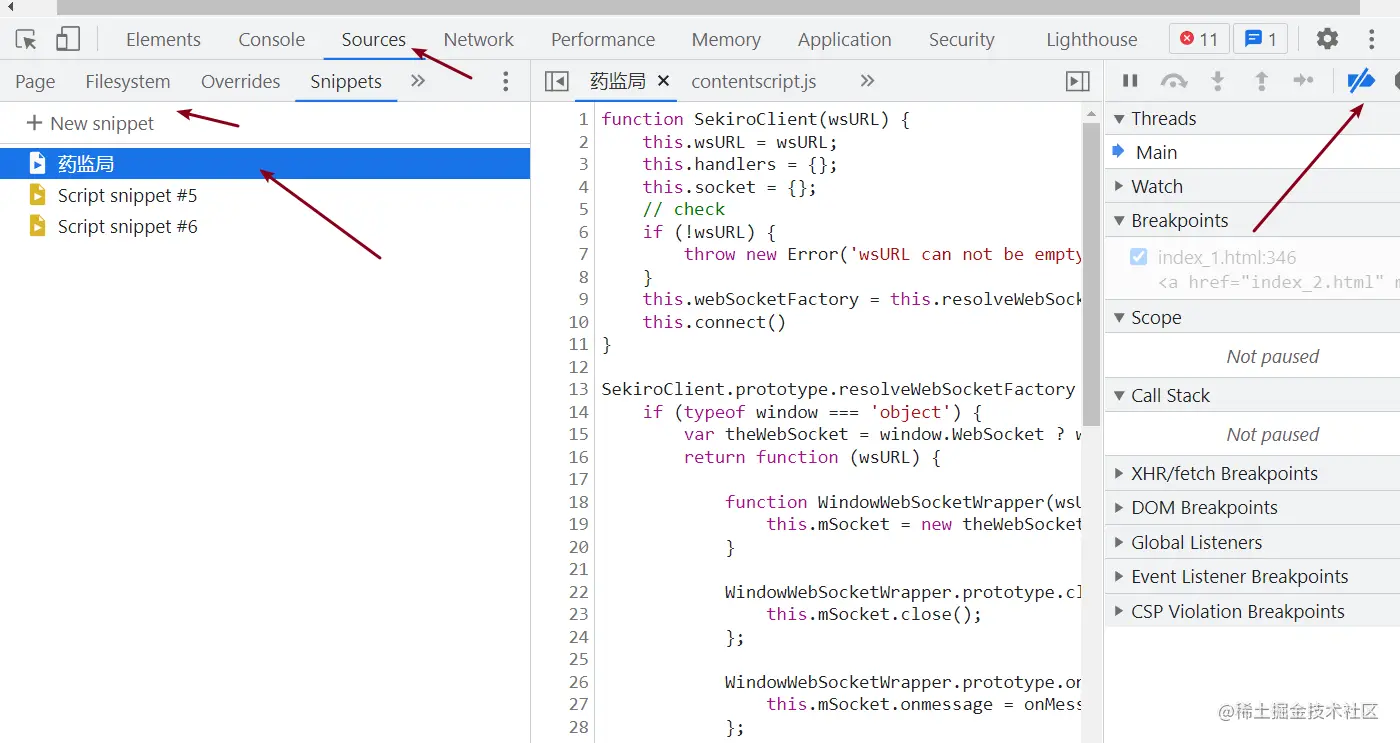The height and width of the screenshot is (743, 1400).
Task: Open the Security panel
Action: (x=962, y=40)
